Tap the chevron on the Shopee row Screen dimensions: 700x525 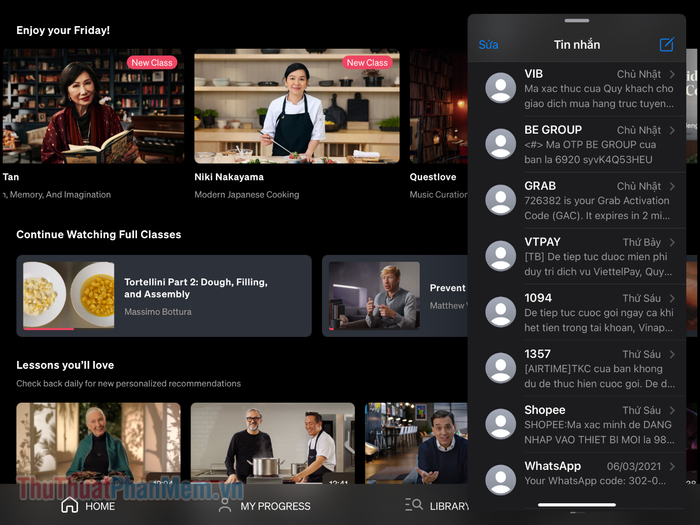pos(672,410)
